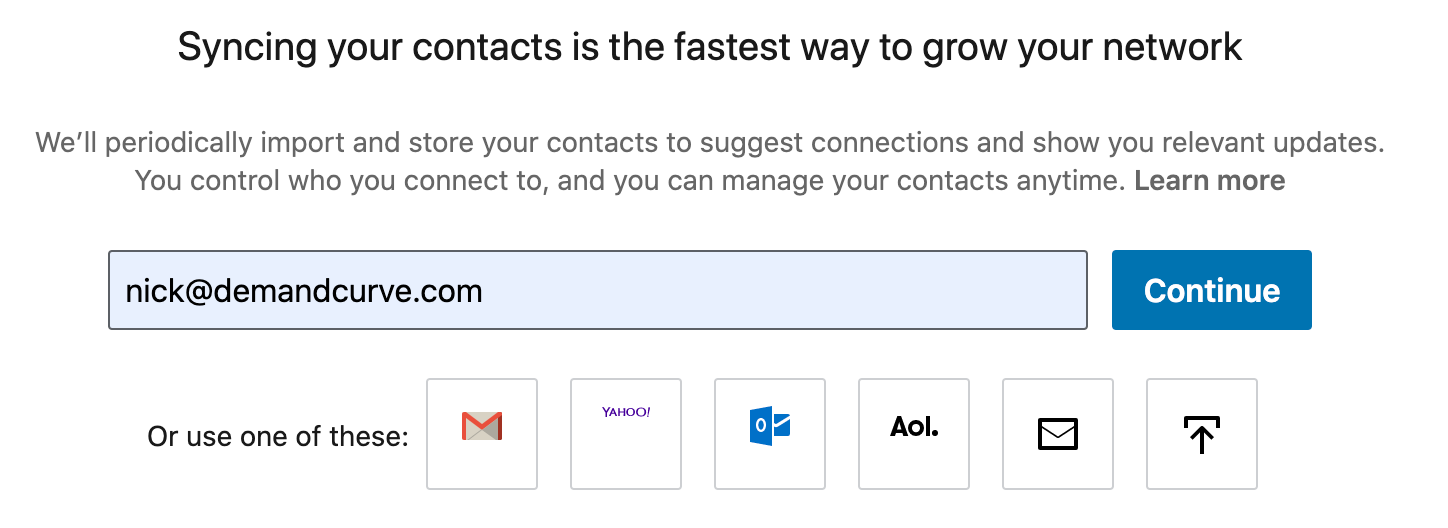Submit the email with the blue Continue button
1448x528 pixels.
pyautogui.click(x=1212, y=290)
